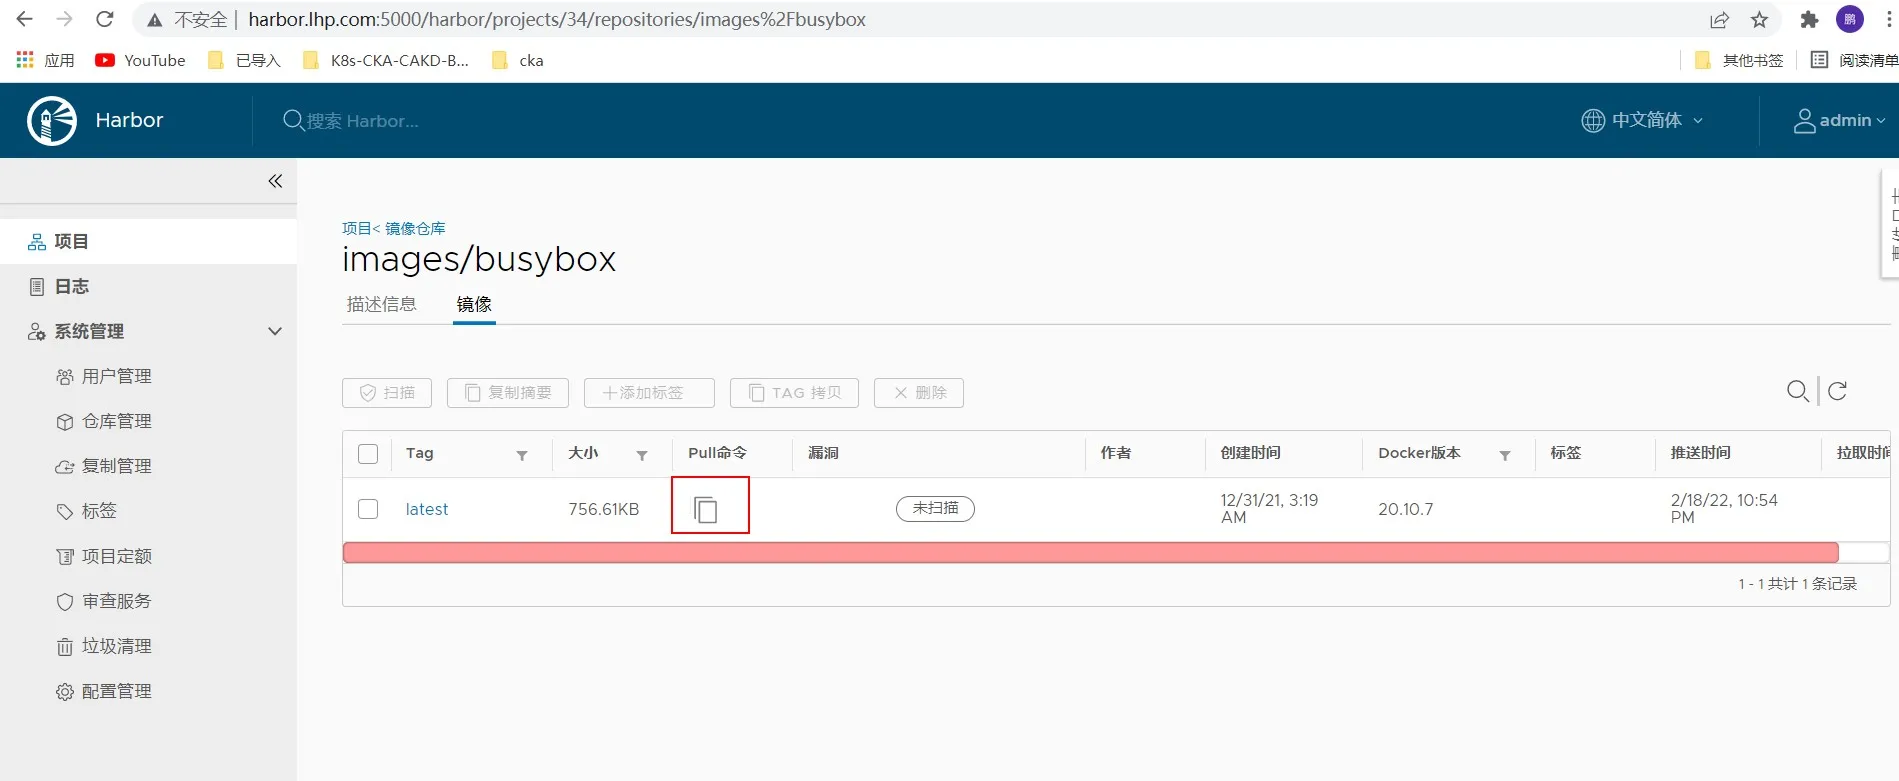This screenshot has width=1899, height=781.
Task: Open the cka bookmark folder
Action: pyautogui.click(x=518, y=60)
